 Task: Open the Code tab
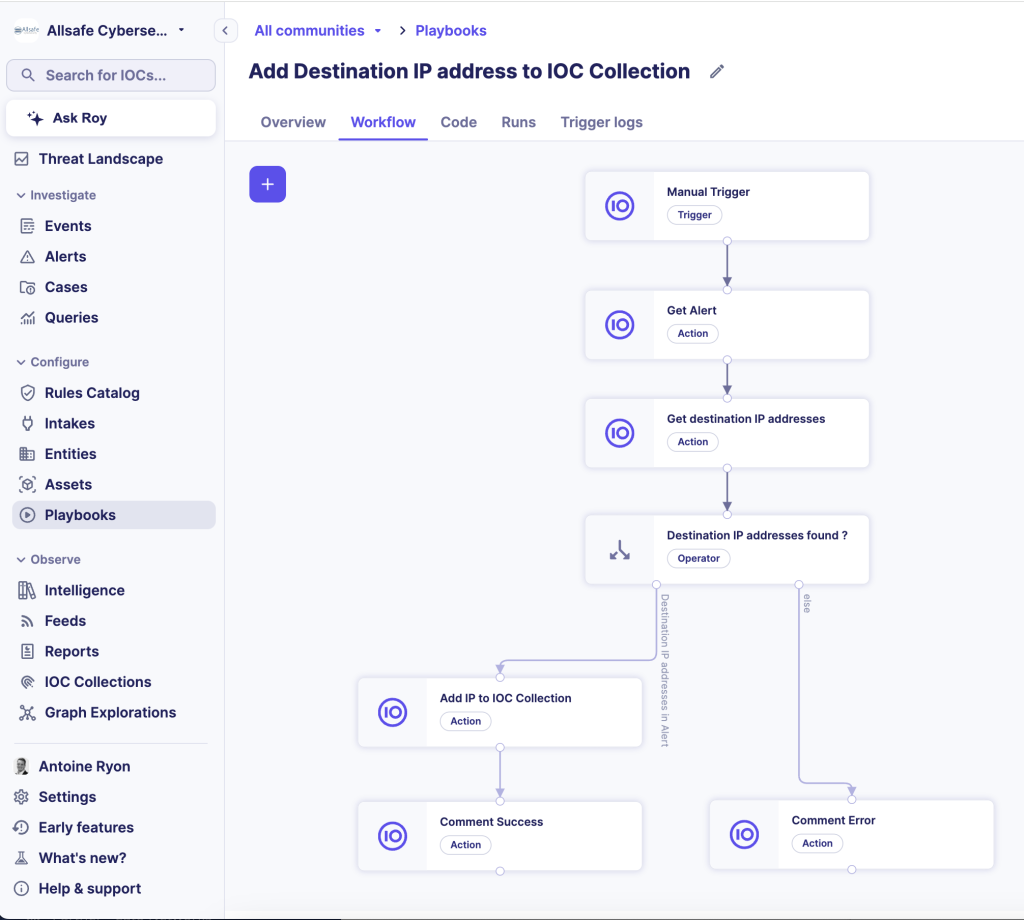(458, 122)
